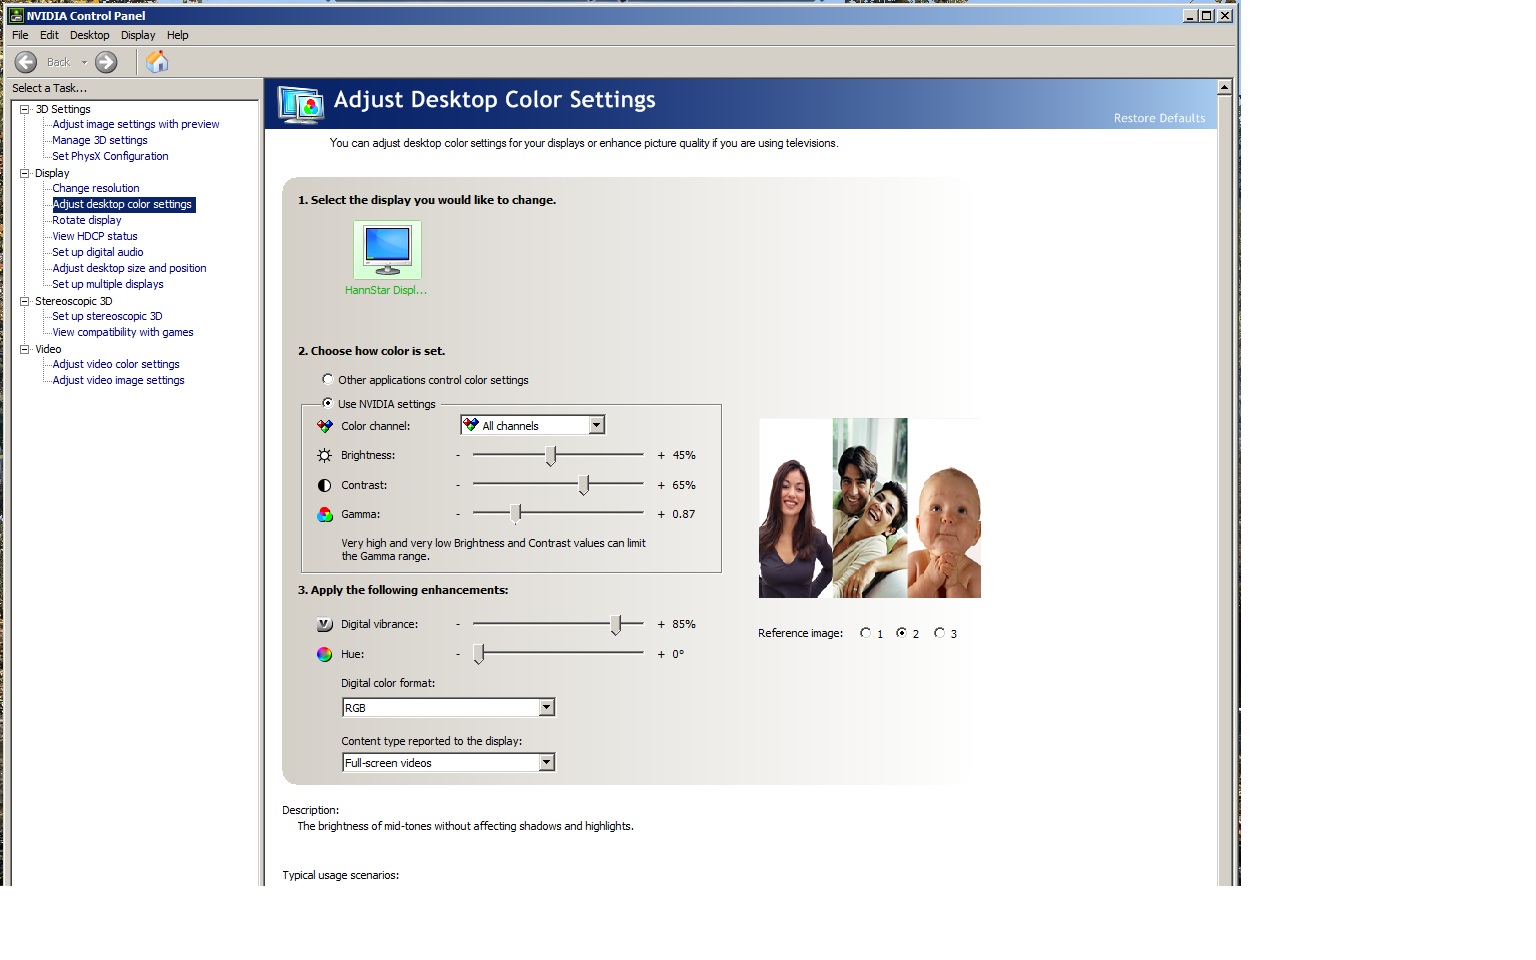The height and width of the screenshot is (960, 1536).
Task: Collapse the Display tree node
Action: click(24, 173)
